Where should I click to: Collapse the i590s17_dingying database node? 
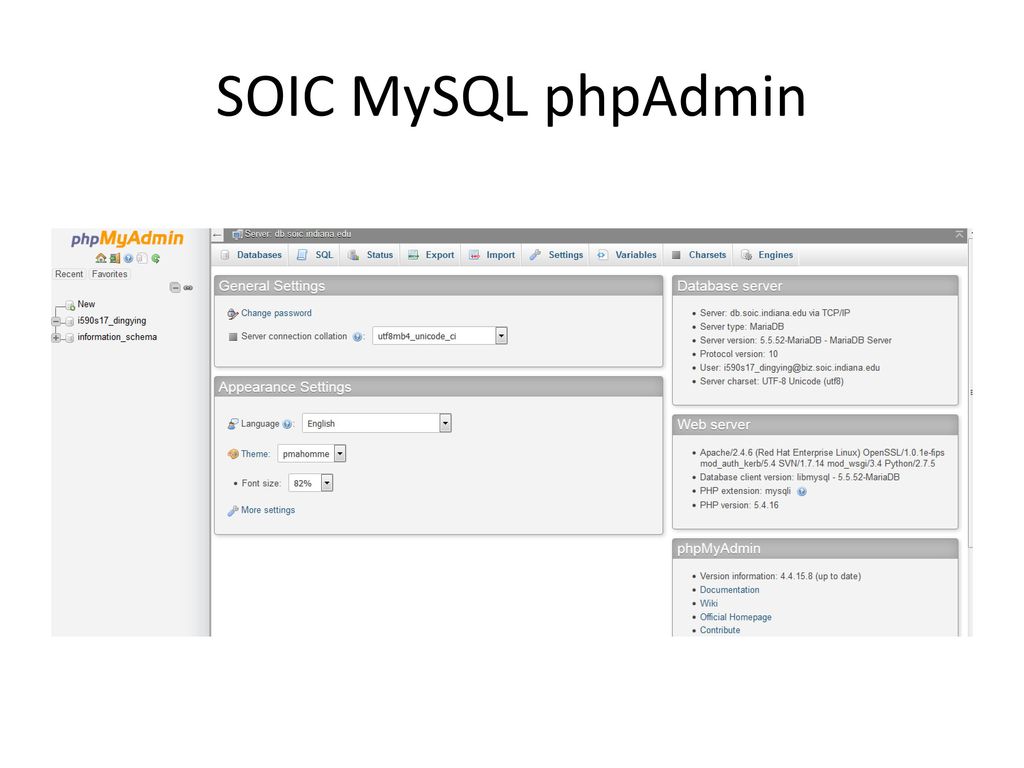click(56, 321)
